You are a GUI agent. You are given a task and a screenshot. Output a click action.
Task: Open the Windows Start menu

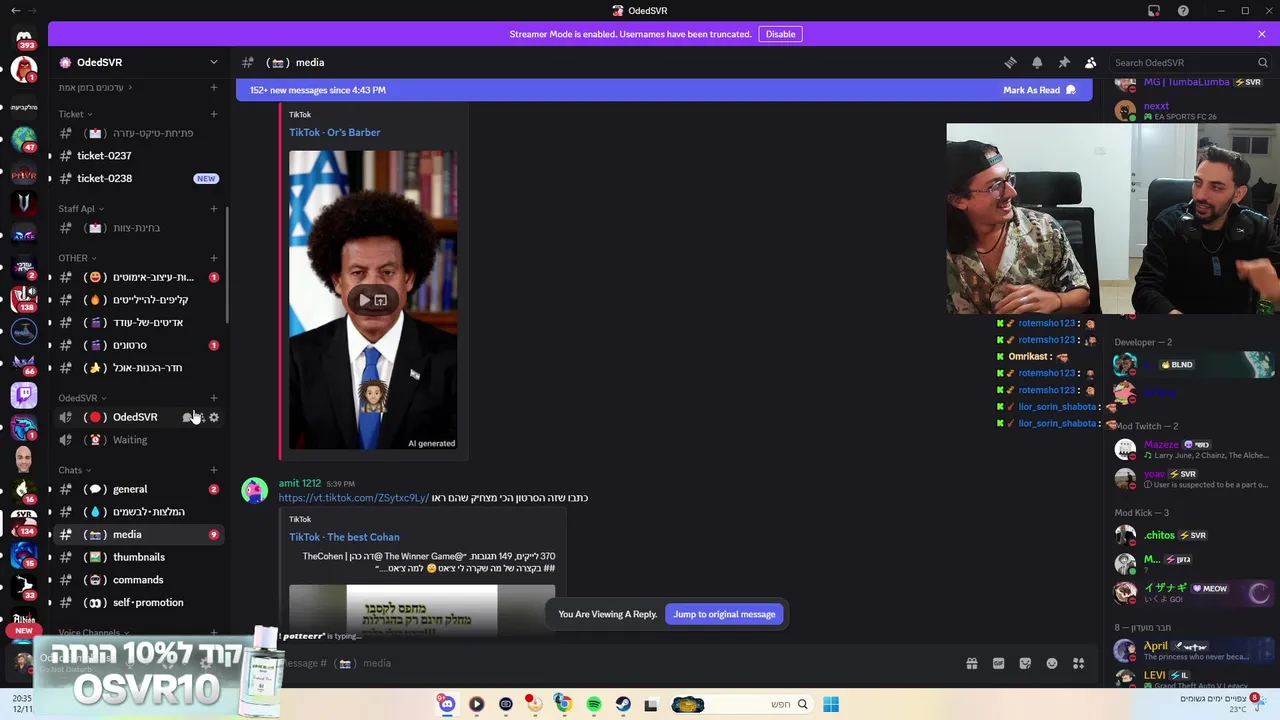831,704
